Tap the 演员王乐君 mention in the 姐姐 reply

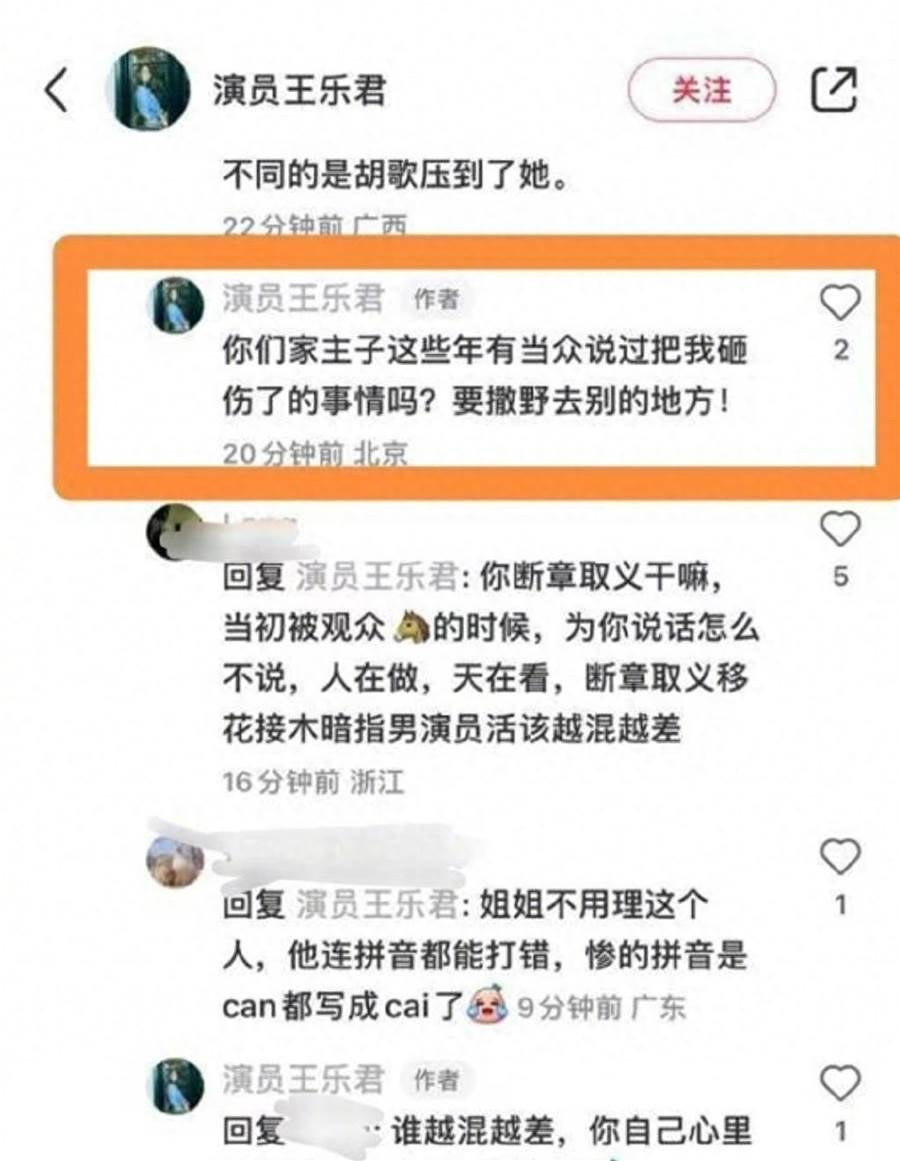[377, 904]
